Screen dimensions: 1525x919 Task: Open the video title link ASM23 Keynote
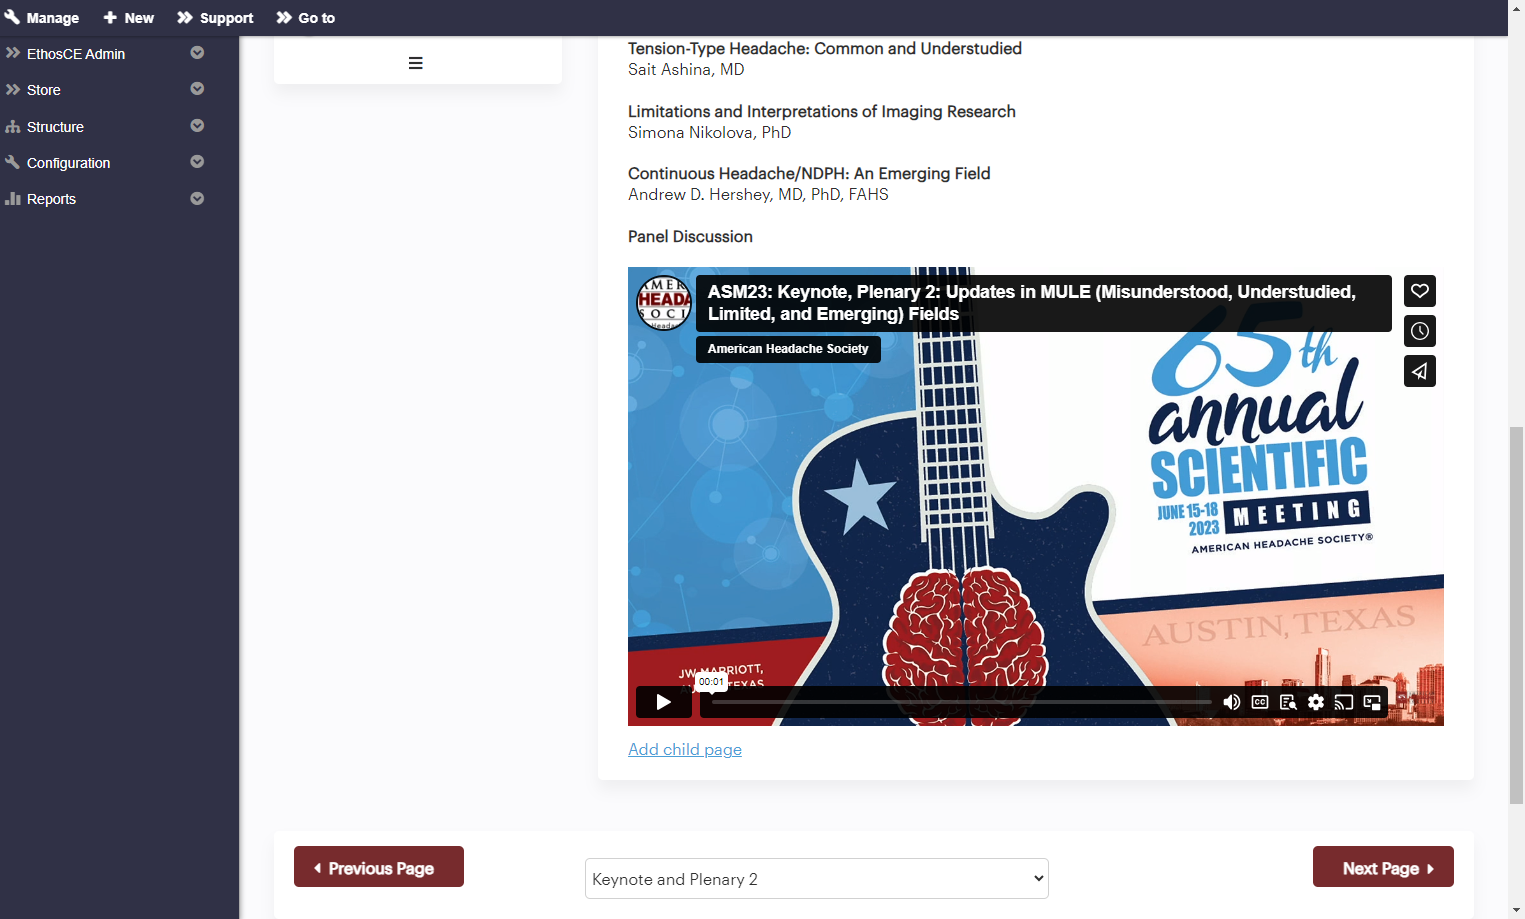1032,303
